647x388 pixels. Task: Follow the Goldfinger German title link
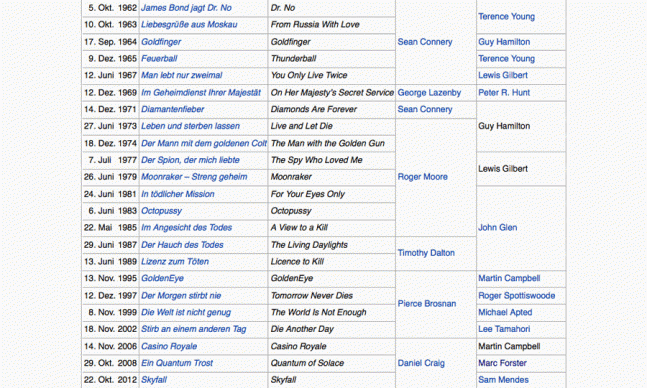pyautogui.click(x=161, y=42)
